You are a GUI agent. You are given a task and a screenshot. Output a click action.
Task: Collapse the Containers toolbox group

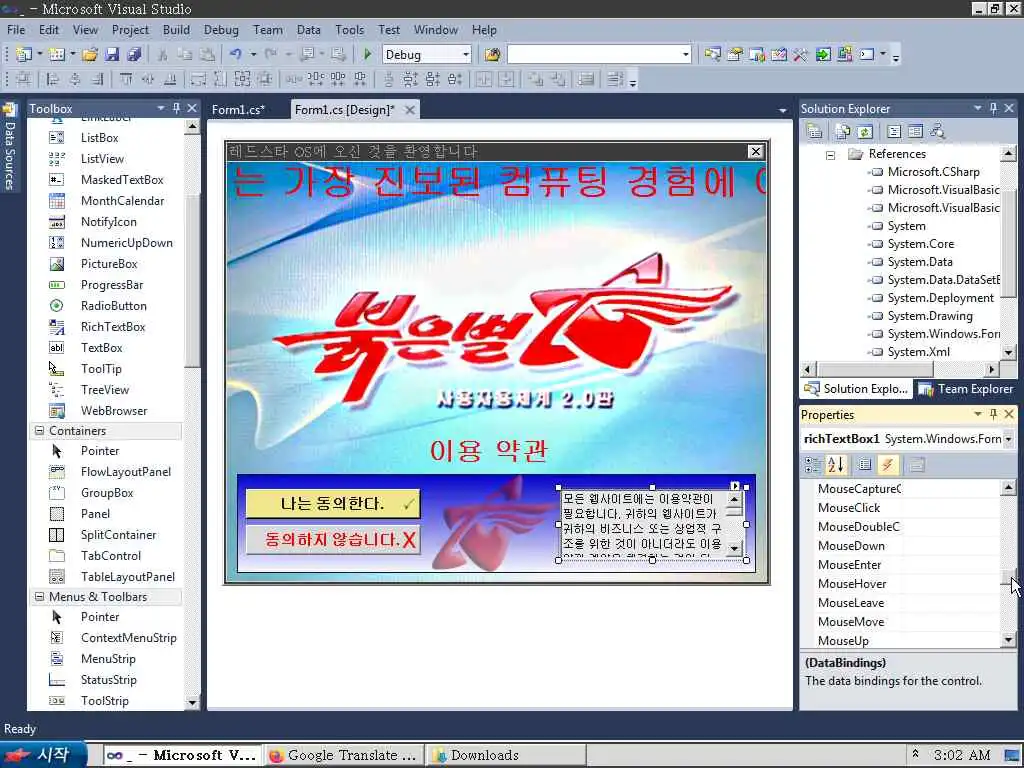coord(39,431)
